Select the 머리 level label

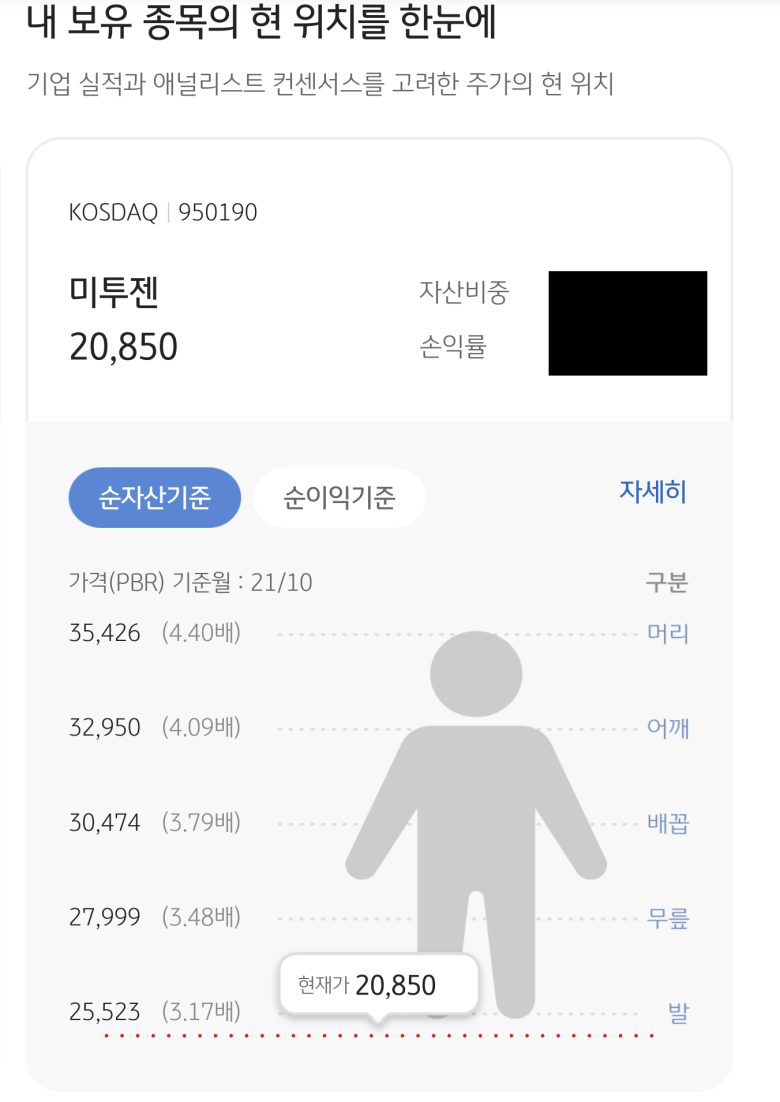668,633
